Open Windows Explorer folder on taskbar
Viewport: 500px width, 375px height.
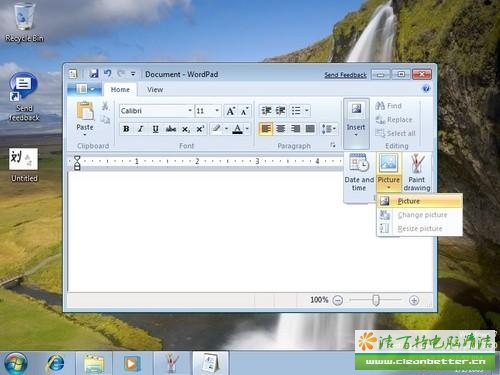pyautogui.click(x=94, y=363)
